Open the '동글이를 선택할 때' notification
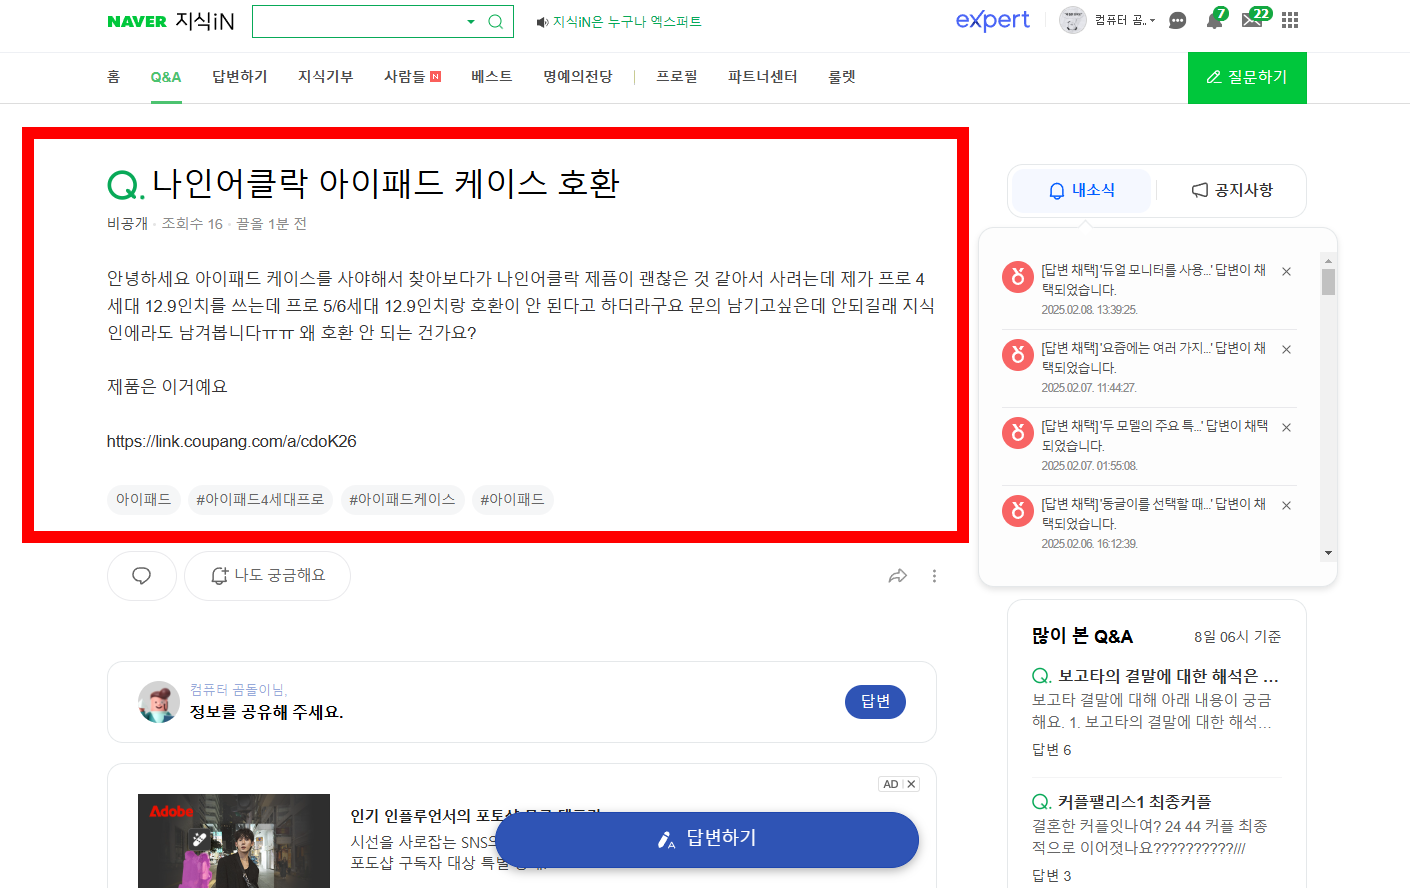 click(x=1153, y=514)
